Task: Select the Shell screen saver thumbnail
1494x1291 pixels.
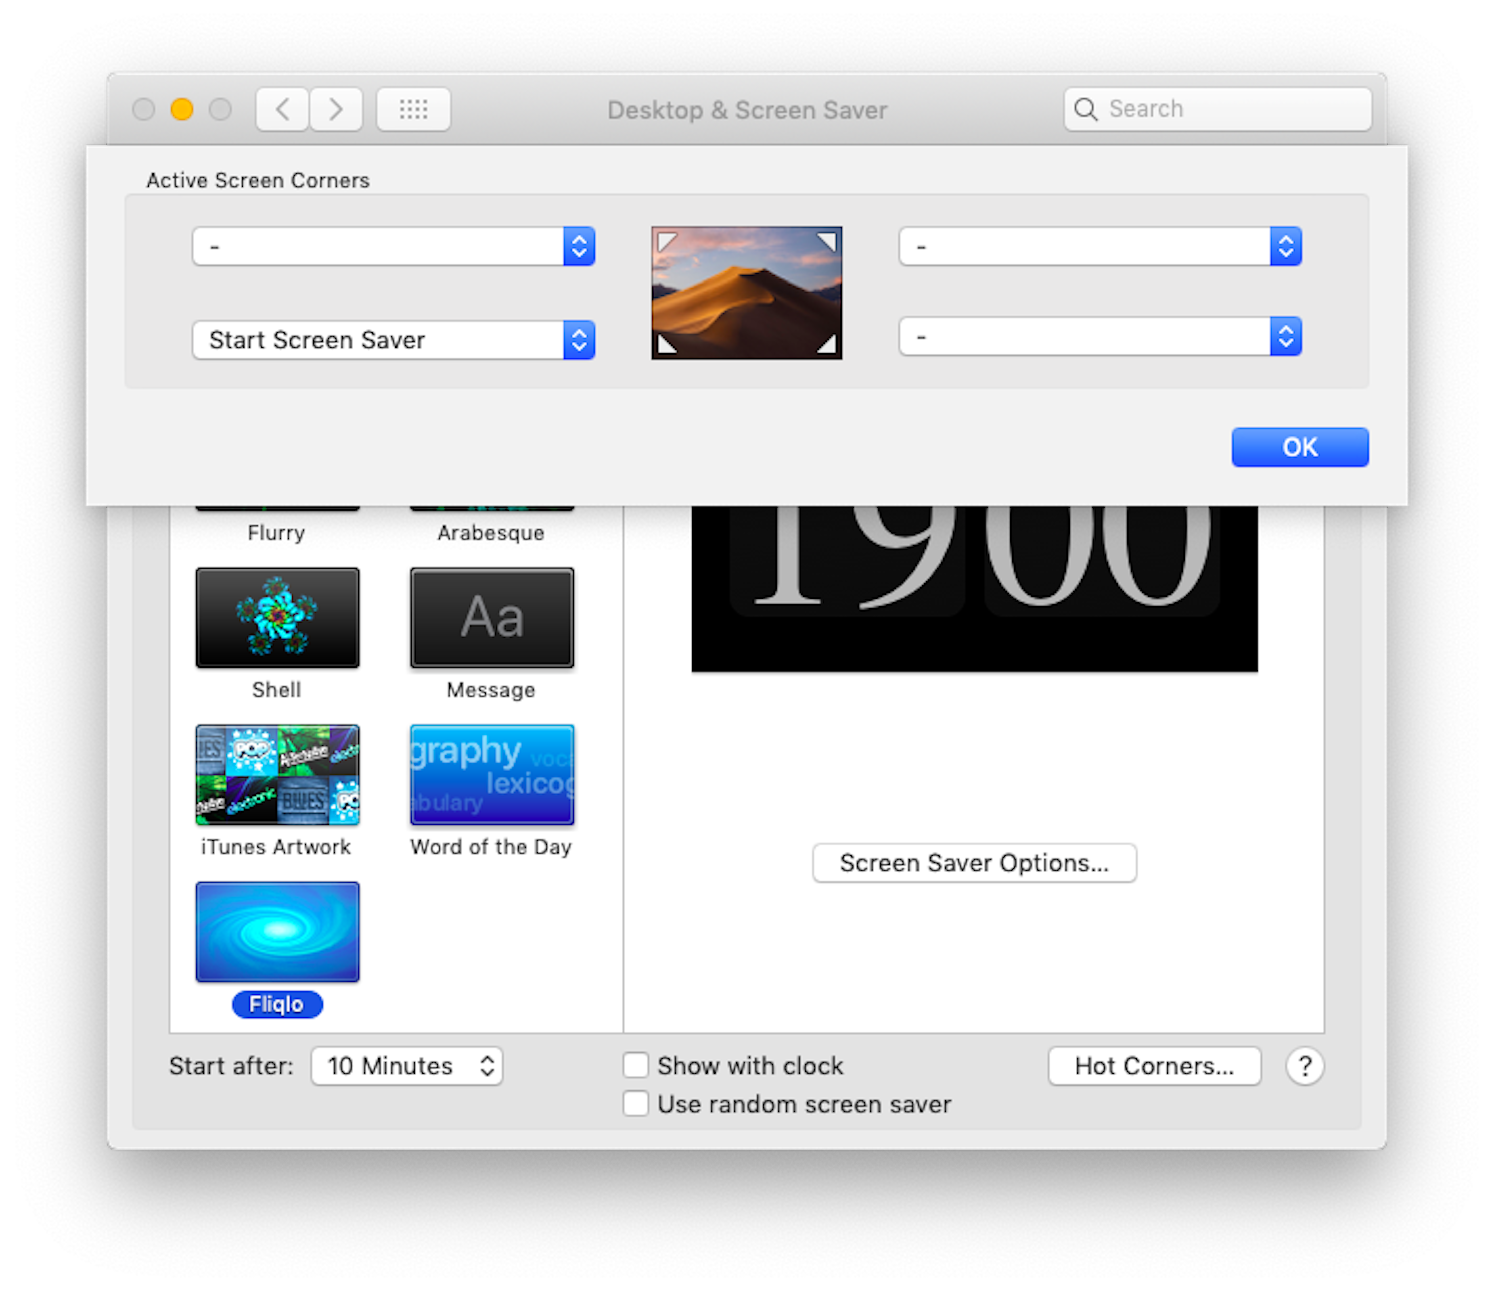Action: (x=277, y=617)
